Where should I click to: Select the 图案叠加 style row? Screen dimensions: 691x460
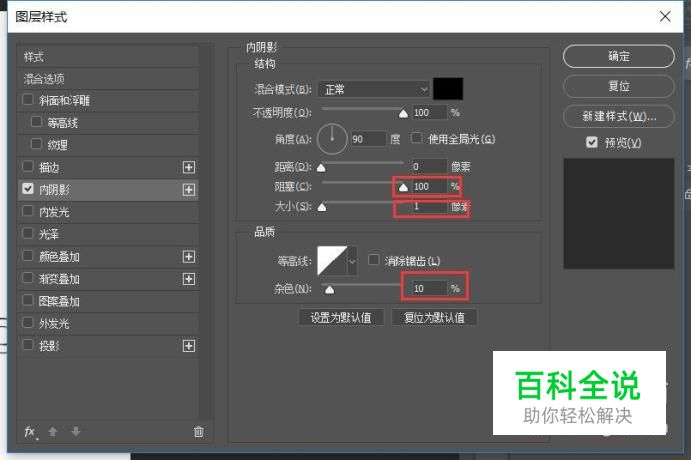pyautogui.click(x=108, y=301)
